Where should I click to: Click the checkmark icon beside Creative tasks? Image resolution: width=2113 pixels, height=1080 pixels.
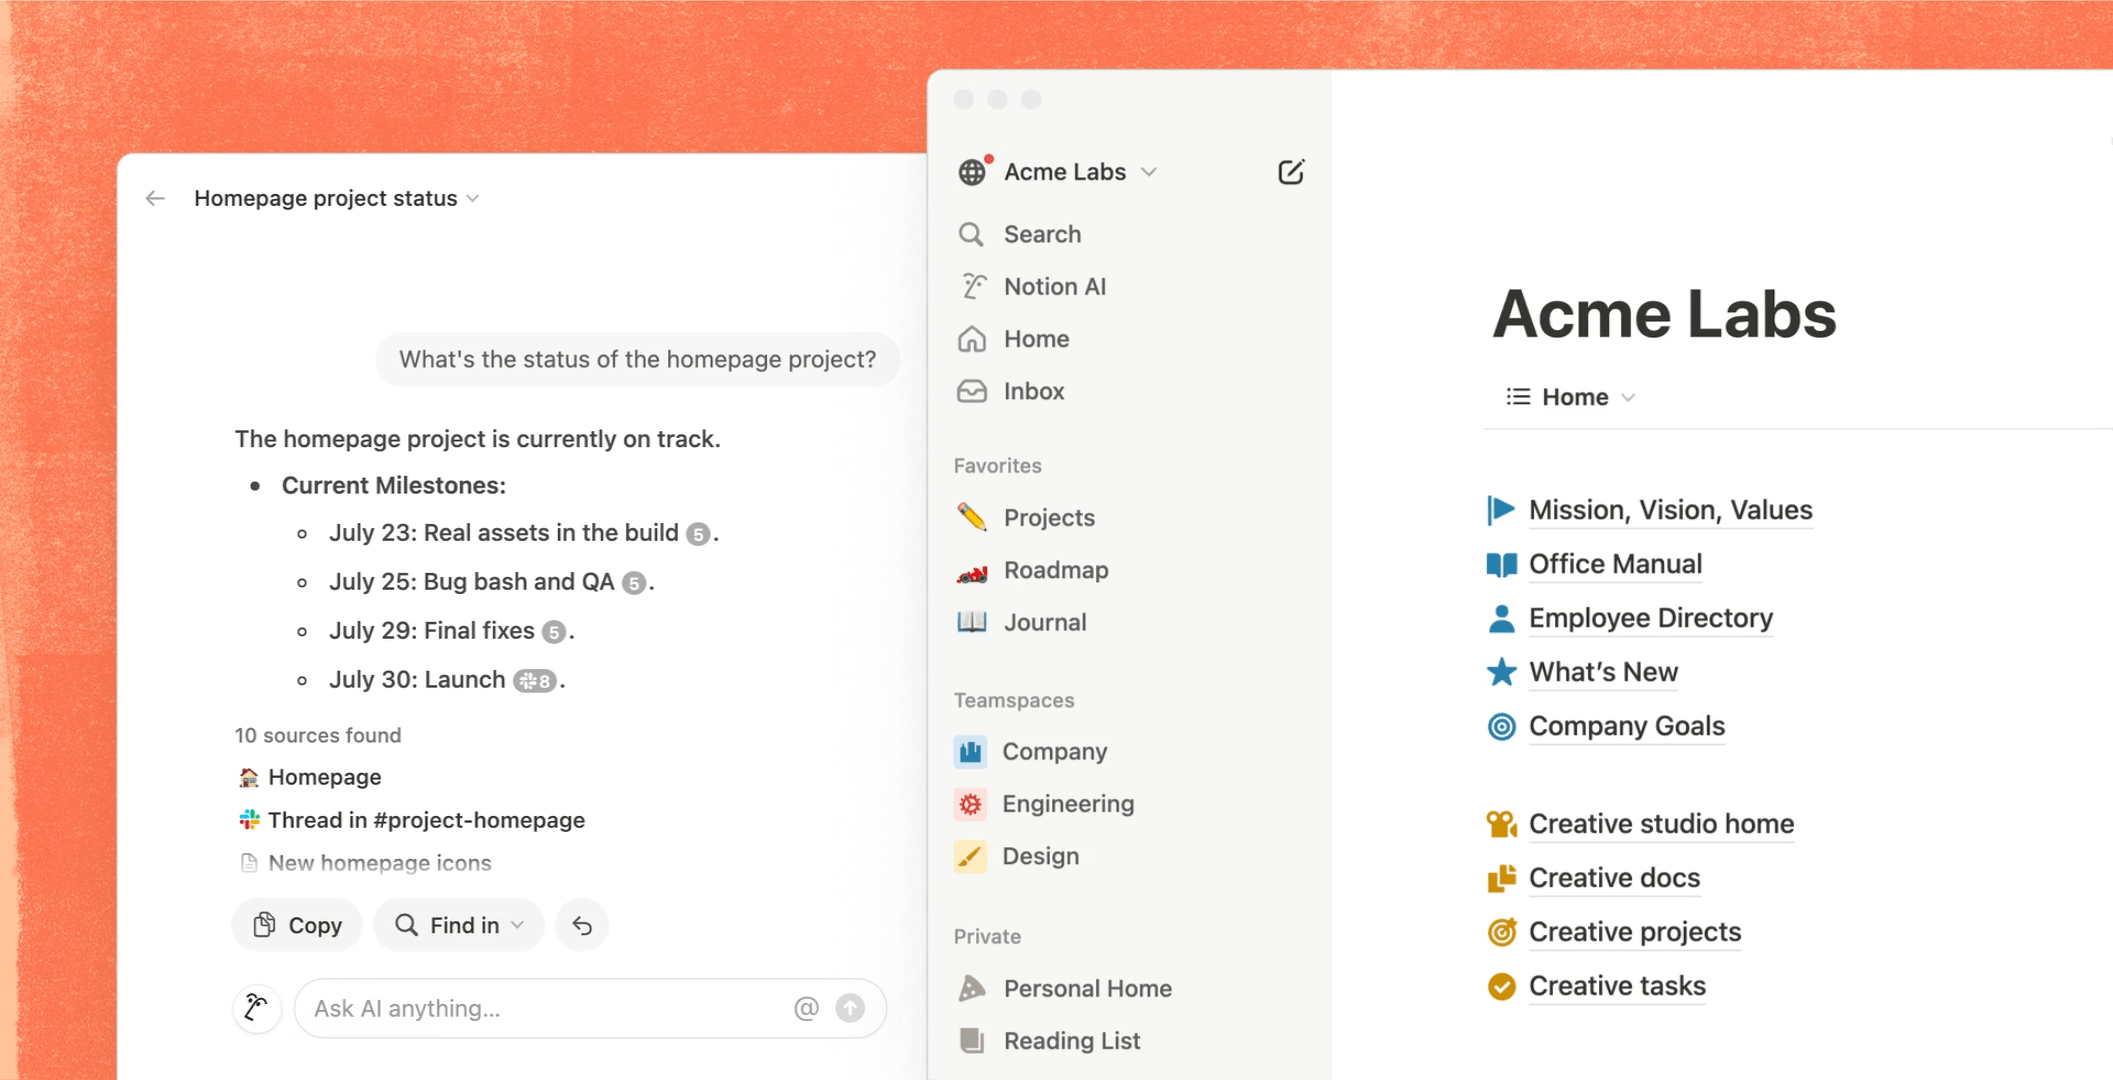click(1501, 986)
